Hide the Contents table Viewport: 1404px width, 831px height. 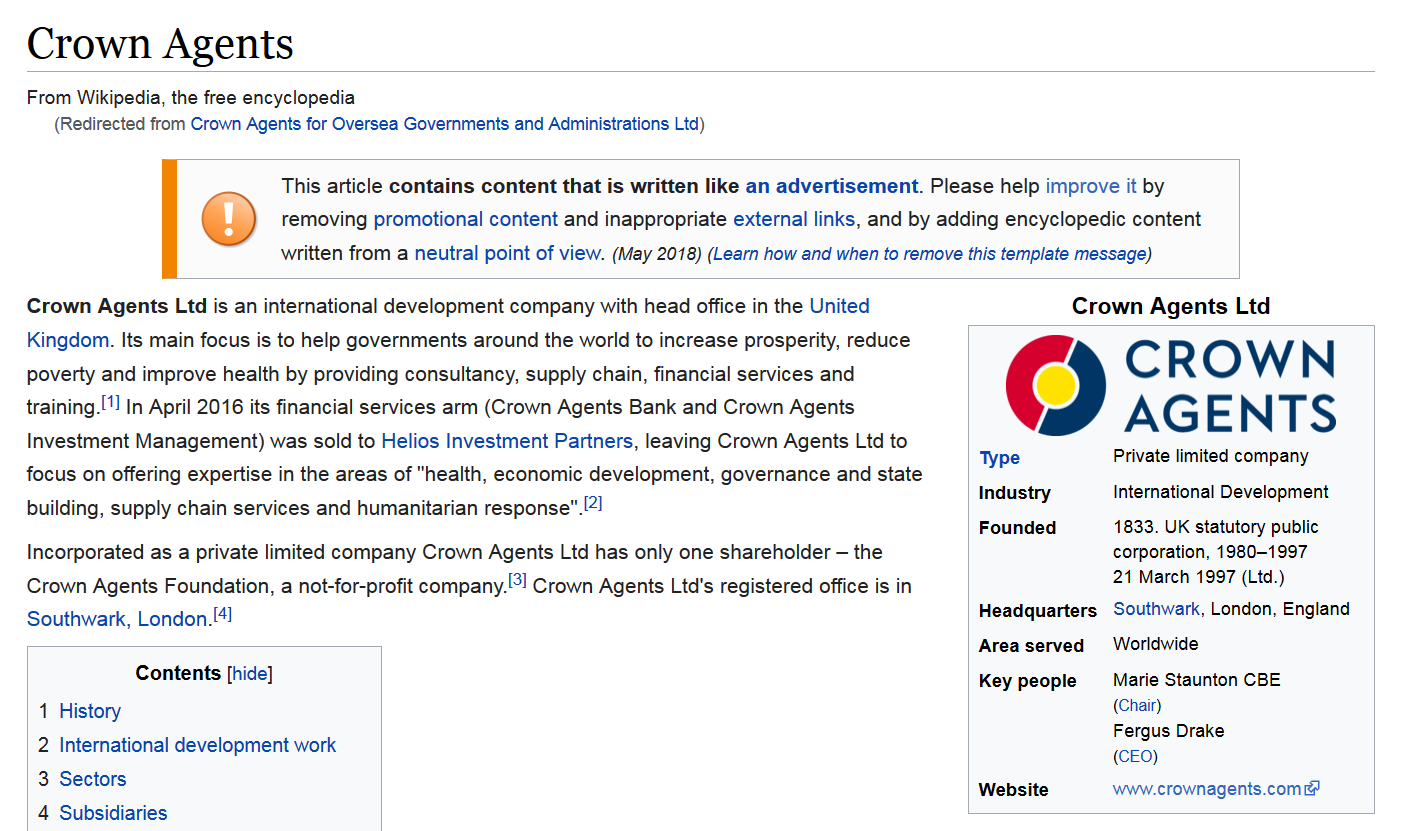click(250, 674)
